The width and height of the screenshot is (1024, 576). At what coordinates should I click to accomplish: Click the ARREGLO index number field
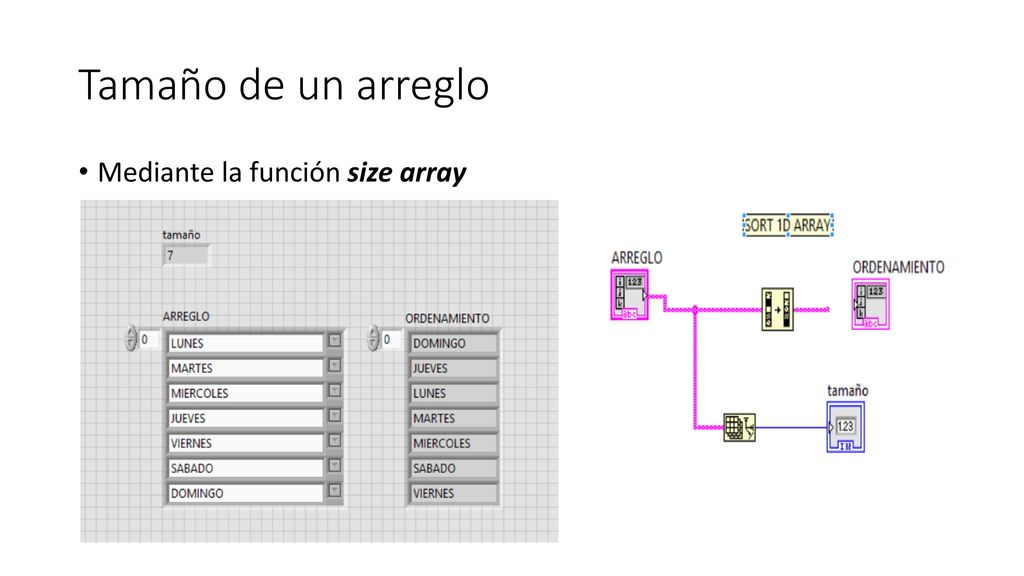click(150, 340)
